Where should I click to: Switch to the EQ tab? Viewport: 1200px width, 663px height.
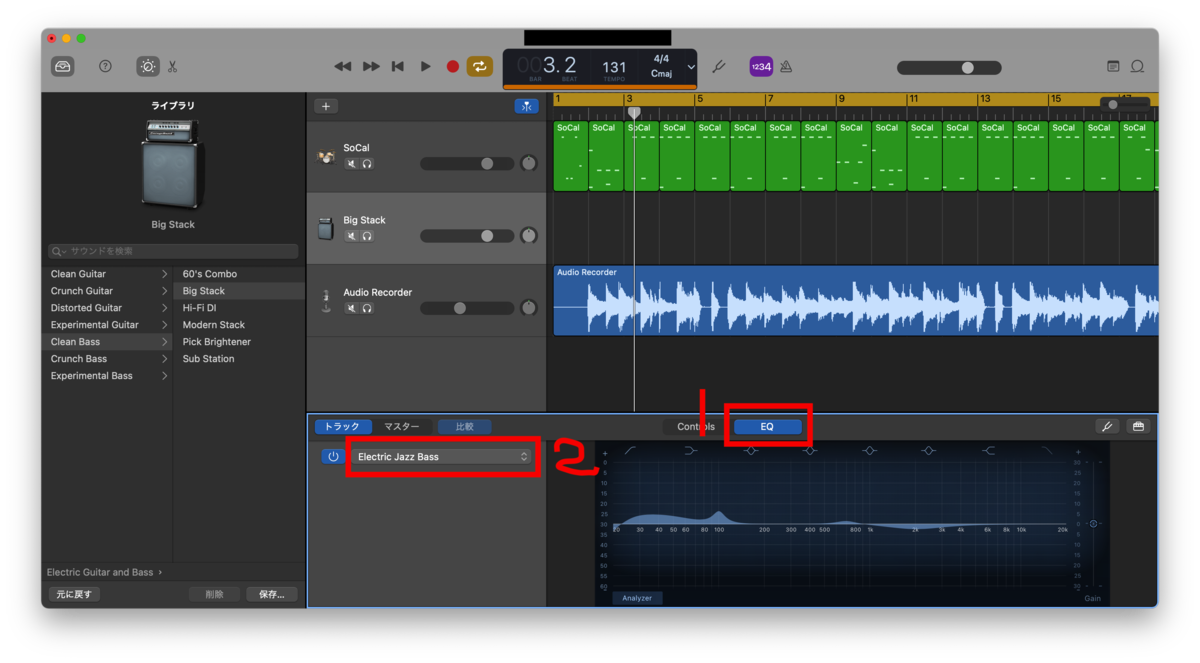(x=767, y=427)
